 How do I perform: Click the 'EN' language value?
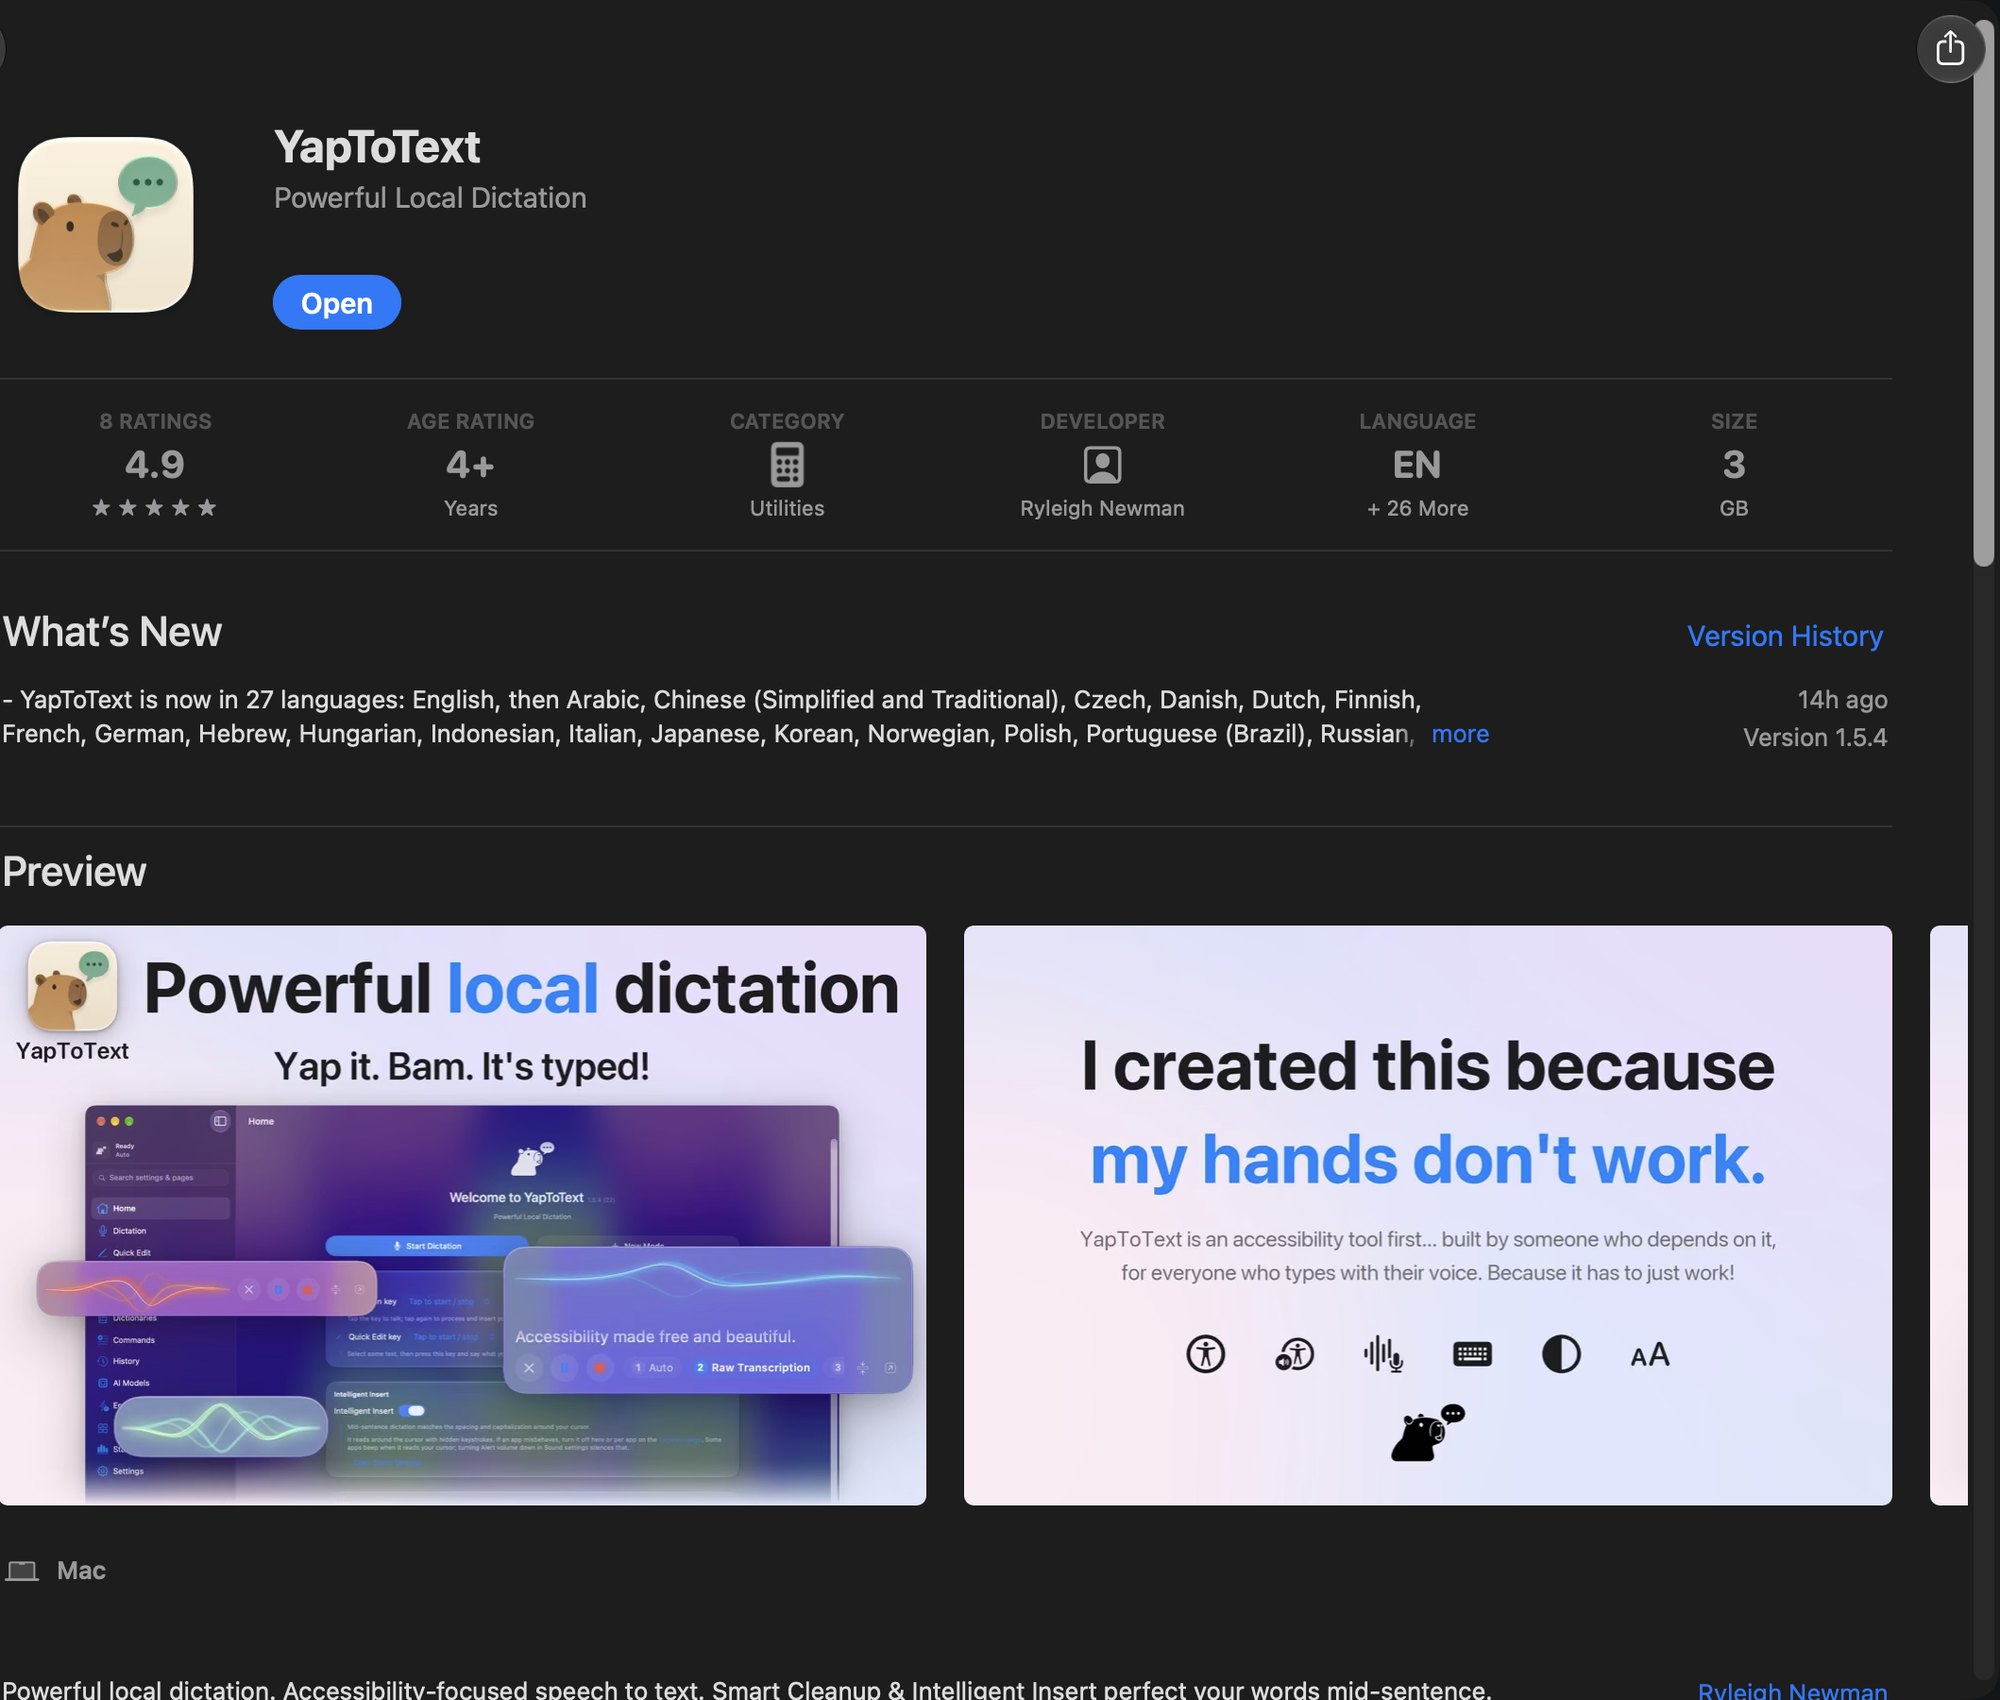pos(1417,465)
